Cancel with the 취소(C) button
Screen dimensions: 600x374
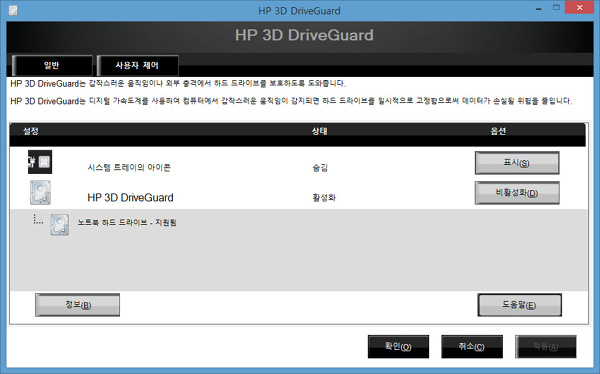point(471,346)
